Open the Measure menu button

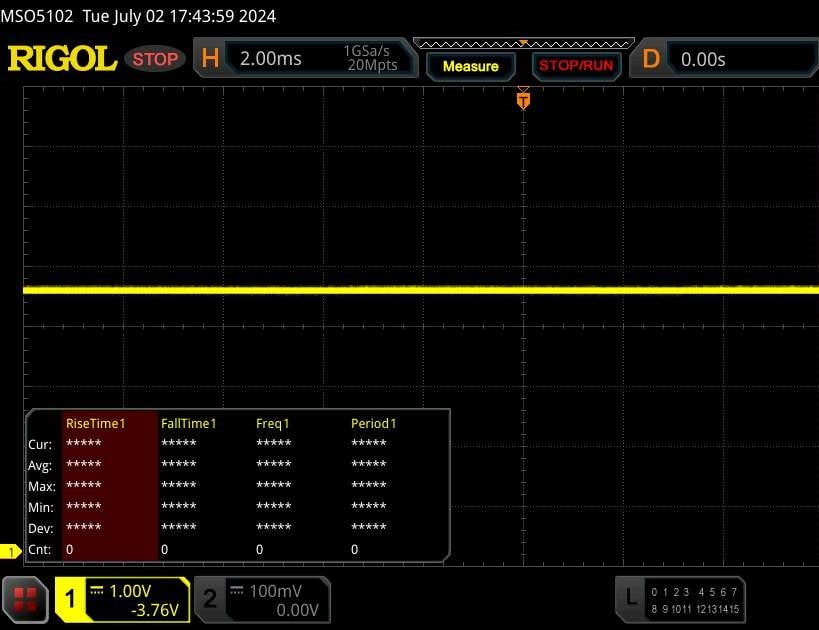point(471,66)
